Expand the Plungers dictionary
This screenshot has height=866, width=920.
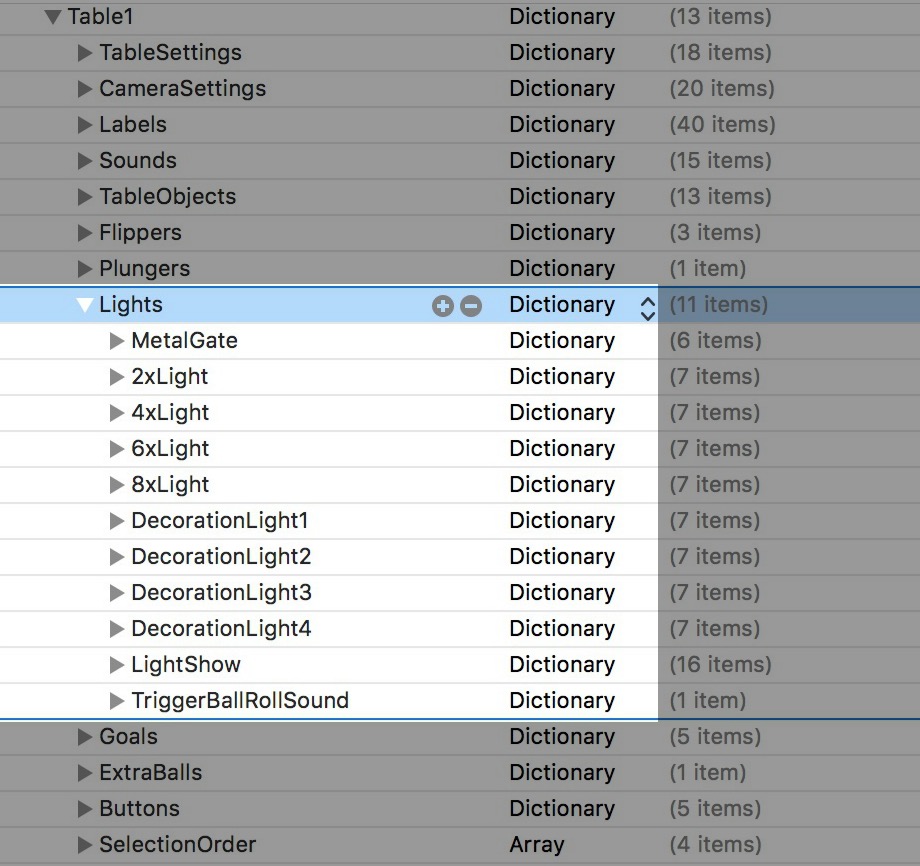click(x=84, y=268)
